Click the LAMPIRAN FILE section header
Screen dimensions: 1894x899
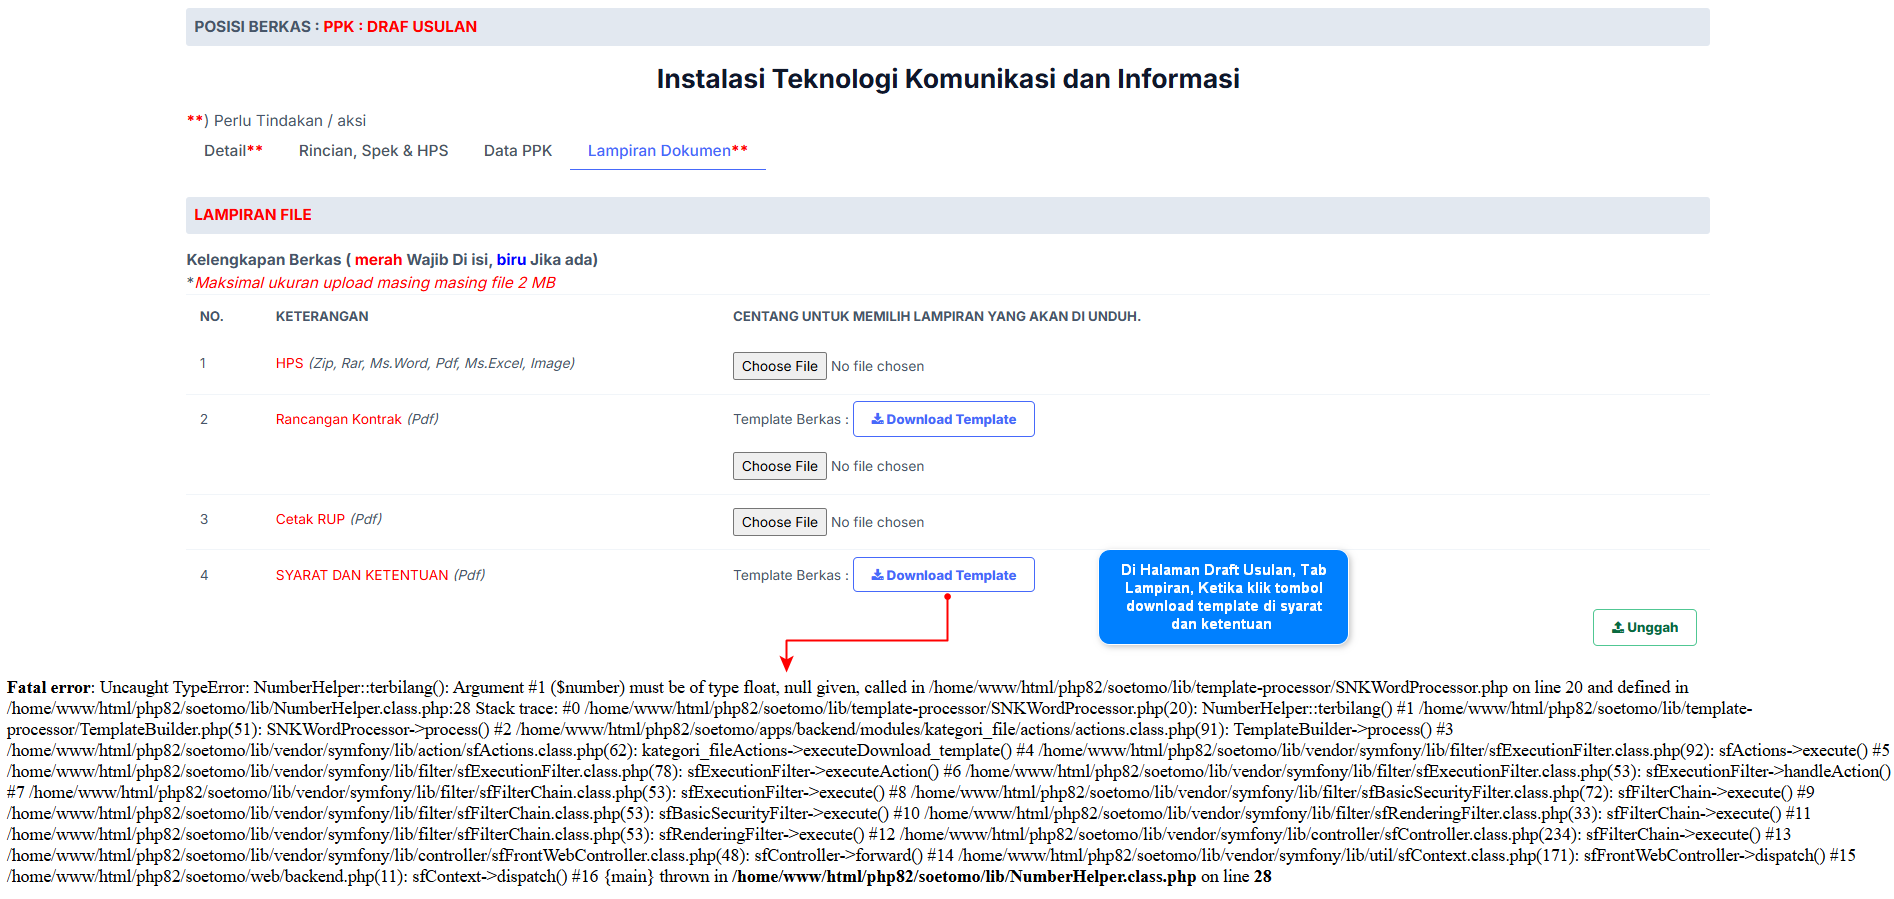[253, 215]
